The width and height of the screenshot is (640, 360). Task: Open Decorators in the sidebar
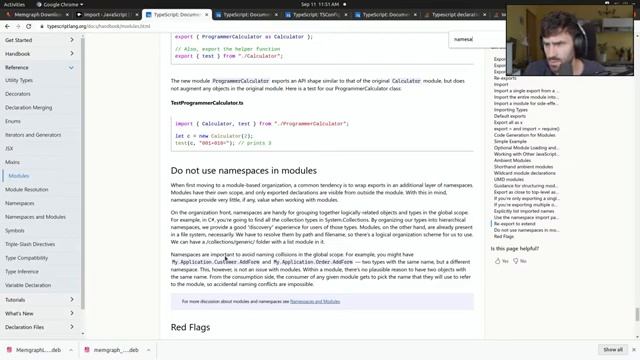(18, 94)
